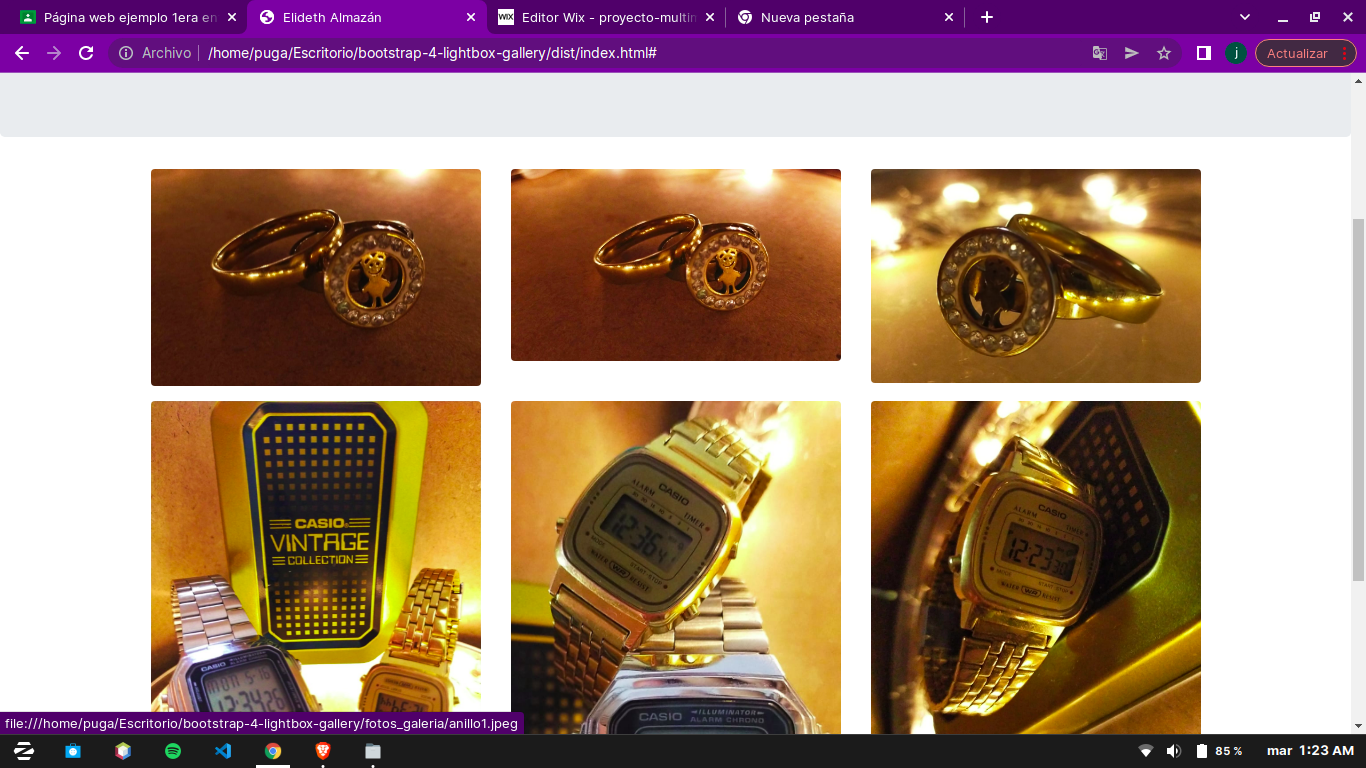Bookmark this page with the star icon
Screen dimensions: 1366x768
point(1164,53)
